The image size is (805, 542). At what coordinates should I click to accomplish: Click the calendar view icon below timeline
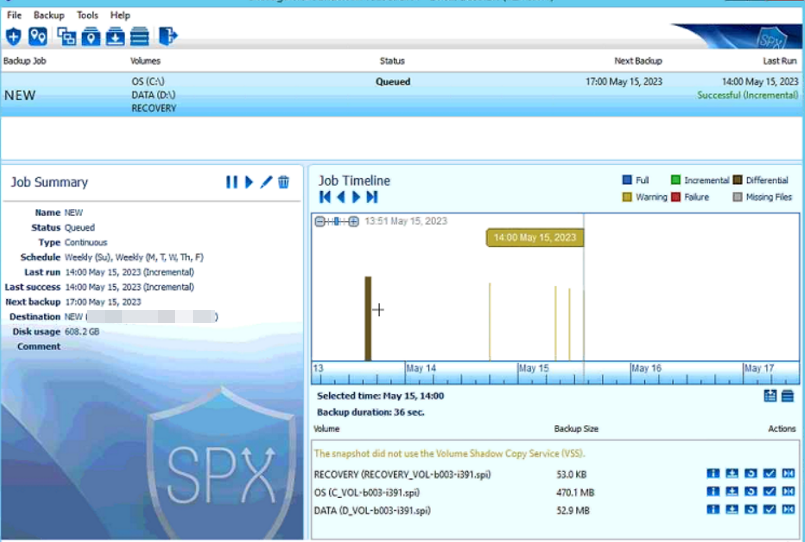[770, 396]
